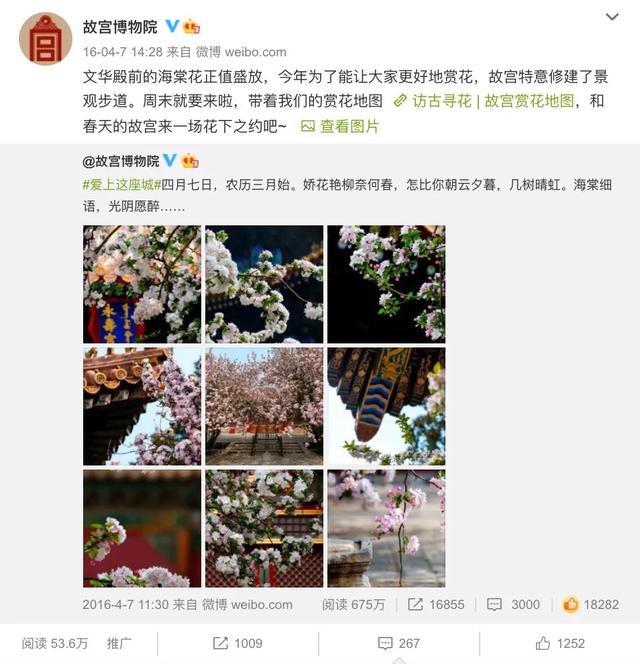Expand the post options chevron menu
640x664 pixels.
coord(612,17)
